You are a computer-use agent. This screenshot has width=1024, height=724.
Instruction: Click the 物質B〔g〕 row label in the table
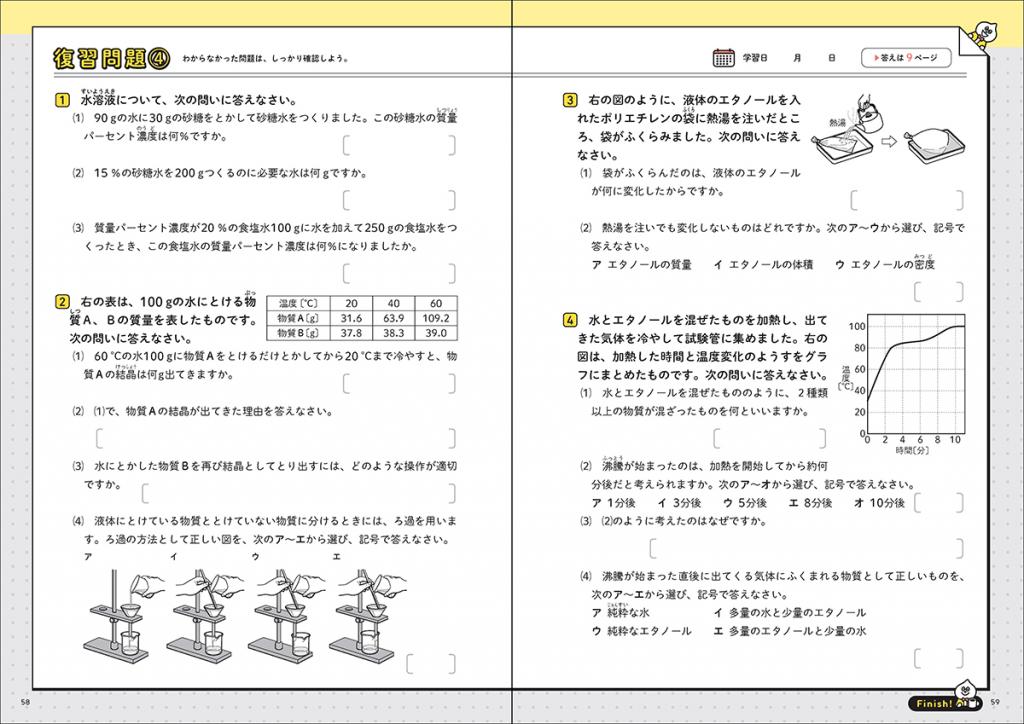tap(298, 333)
